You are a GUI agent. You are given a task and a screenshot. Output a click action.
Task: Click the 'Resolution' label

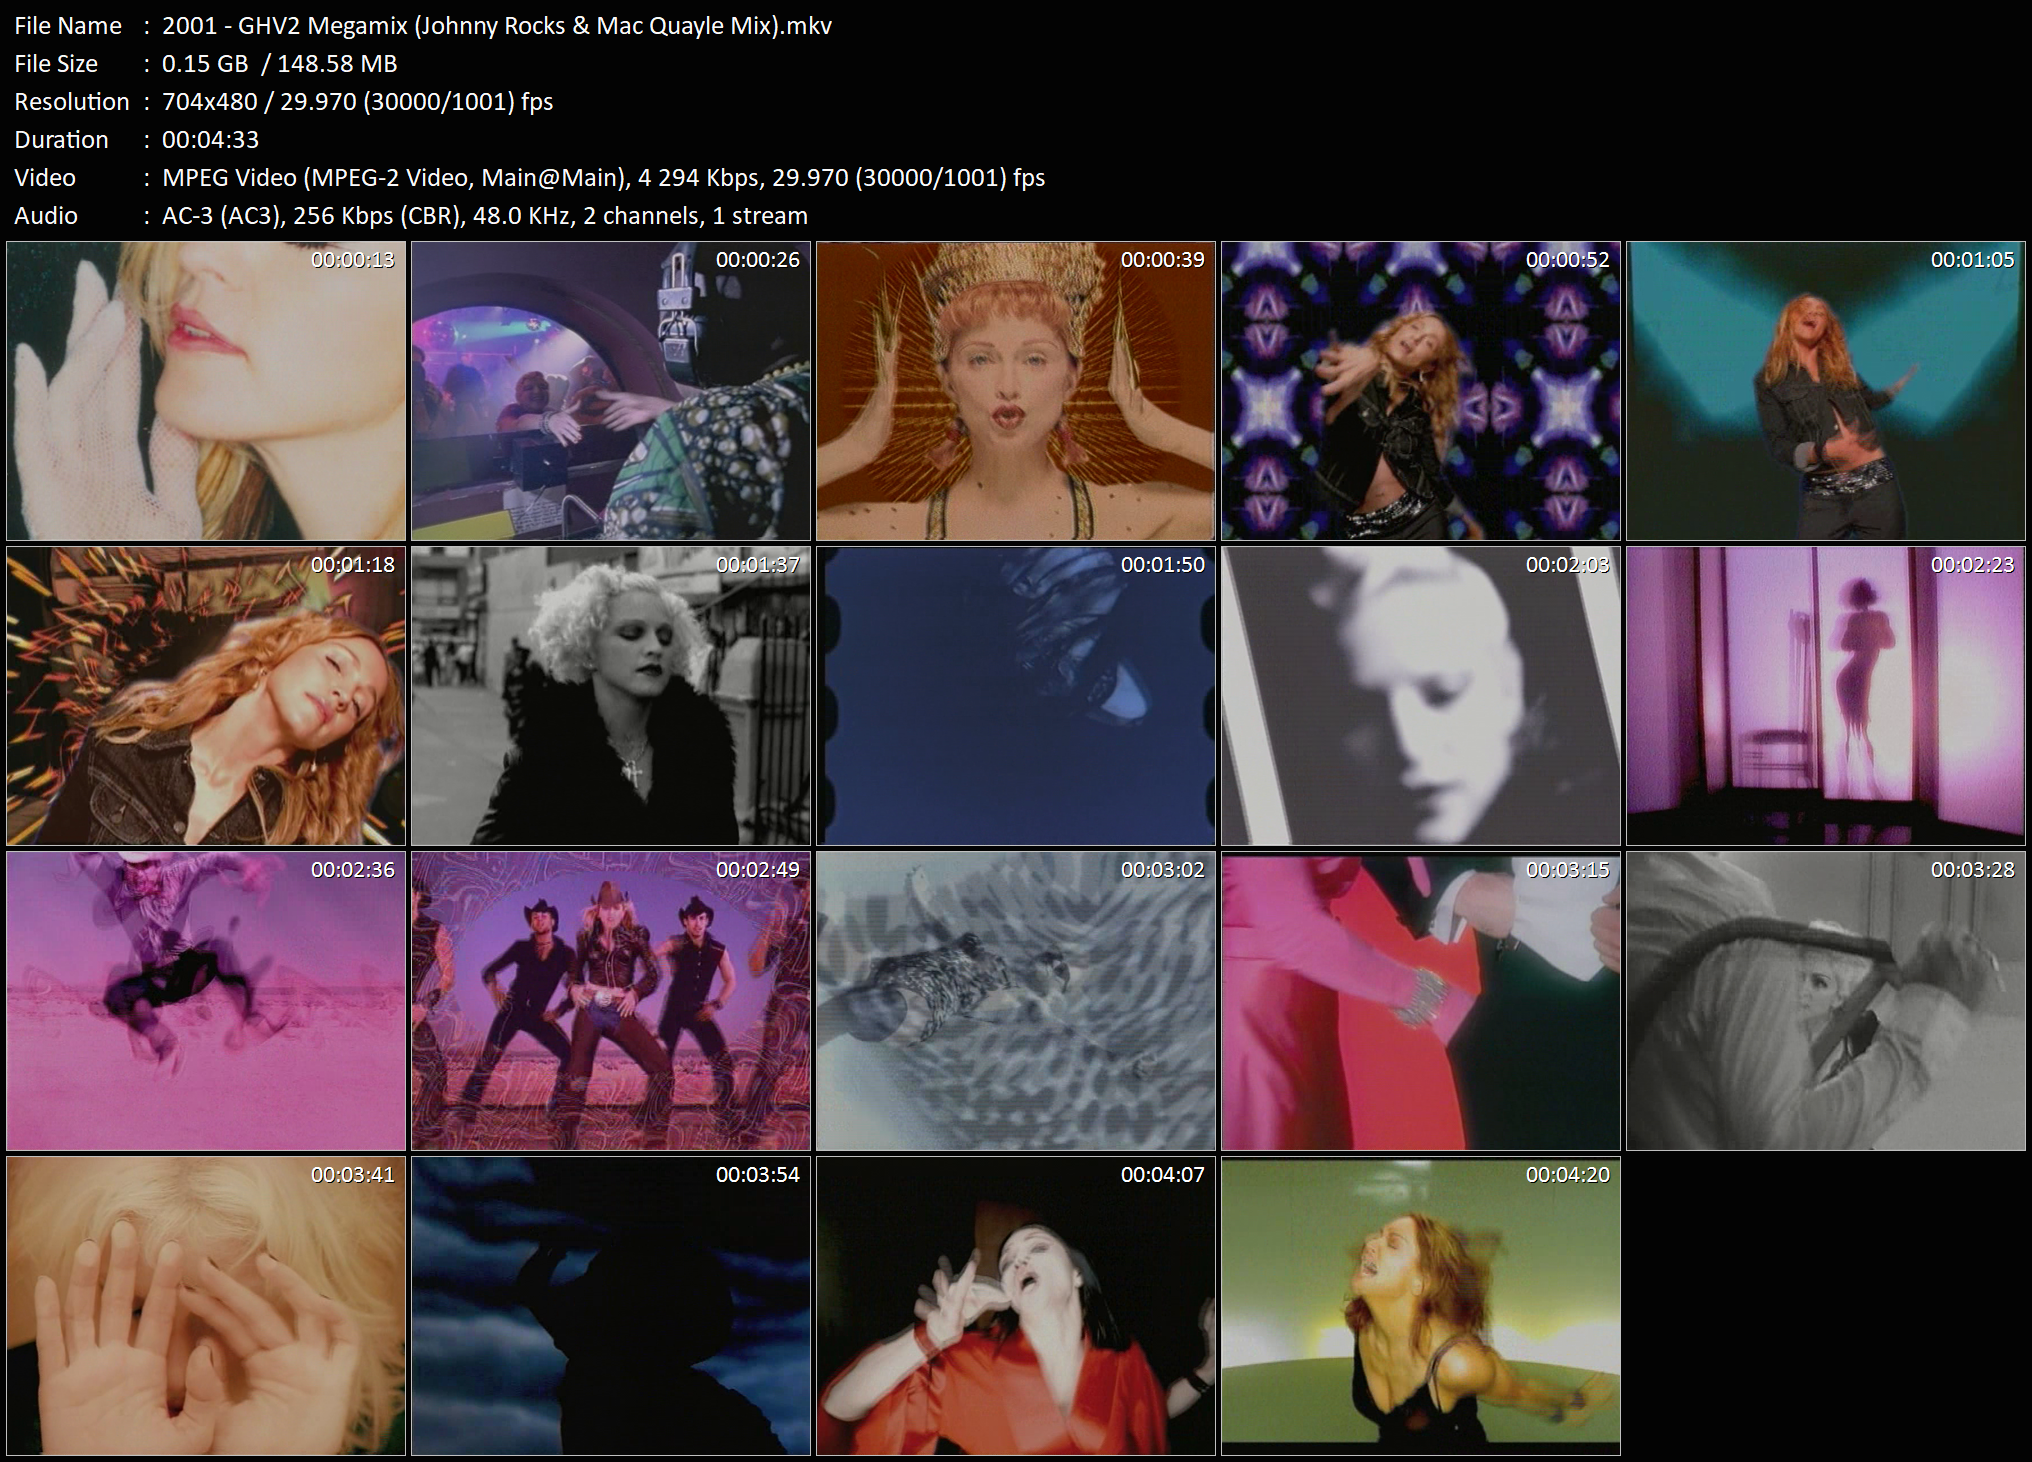[x=72, y=102]
